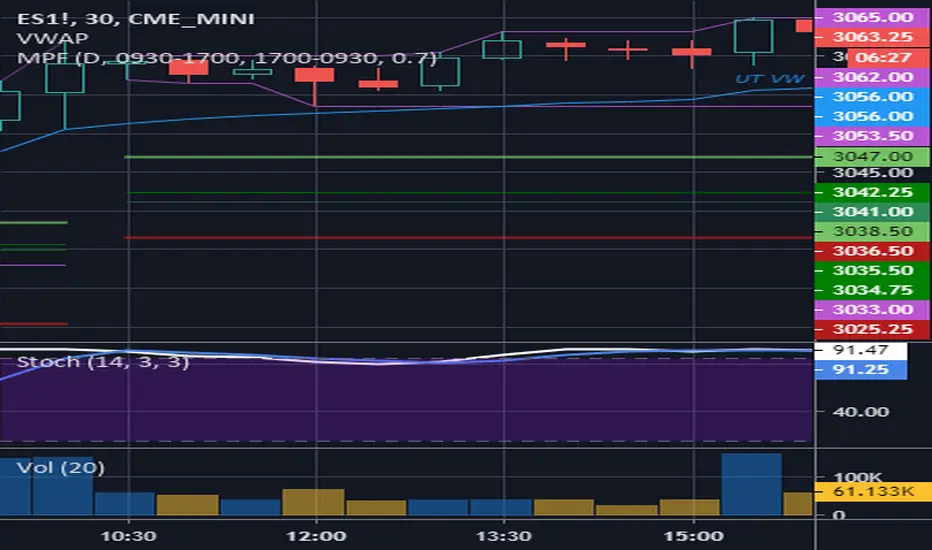Click the 3065.00 purple price label
Viewport: 932px width, 550px height.
click(872, 17)
